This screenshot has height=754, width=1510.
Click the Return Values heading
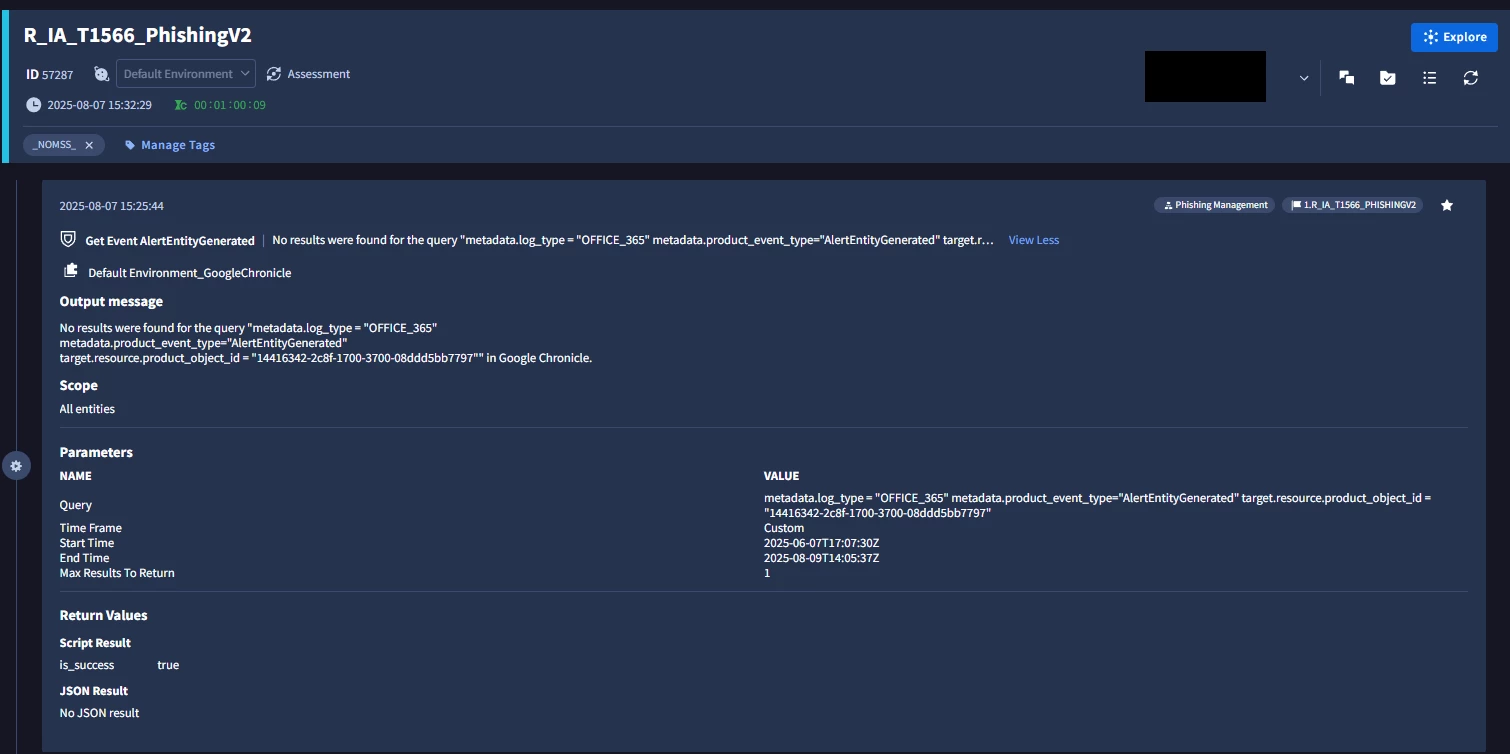click(103, 615)
